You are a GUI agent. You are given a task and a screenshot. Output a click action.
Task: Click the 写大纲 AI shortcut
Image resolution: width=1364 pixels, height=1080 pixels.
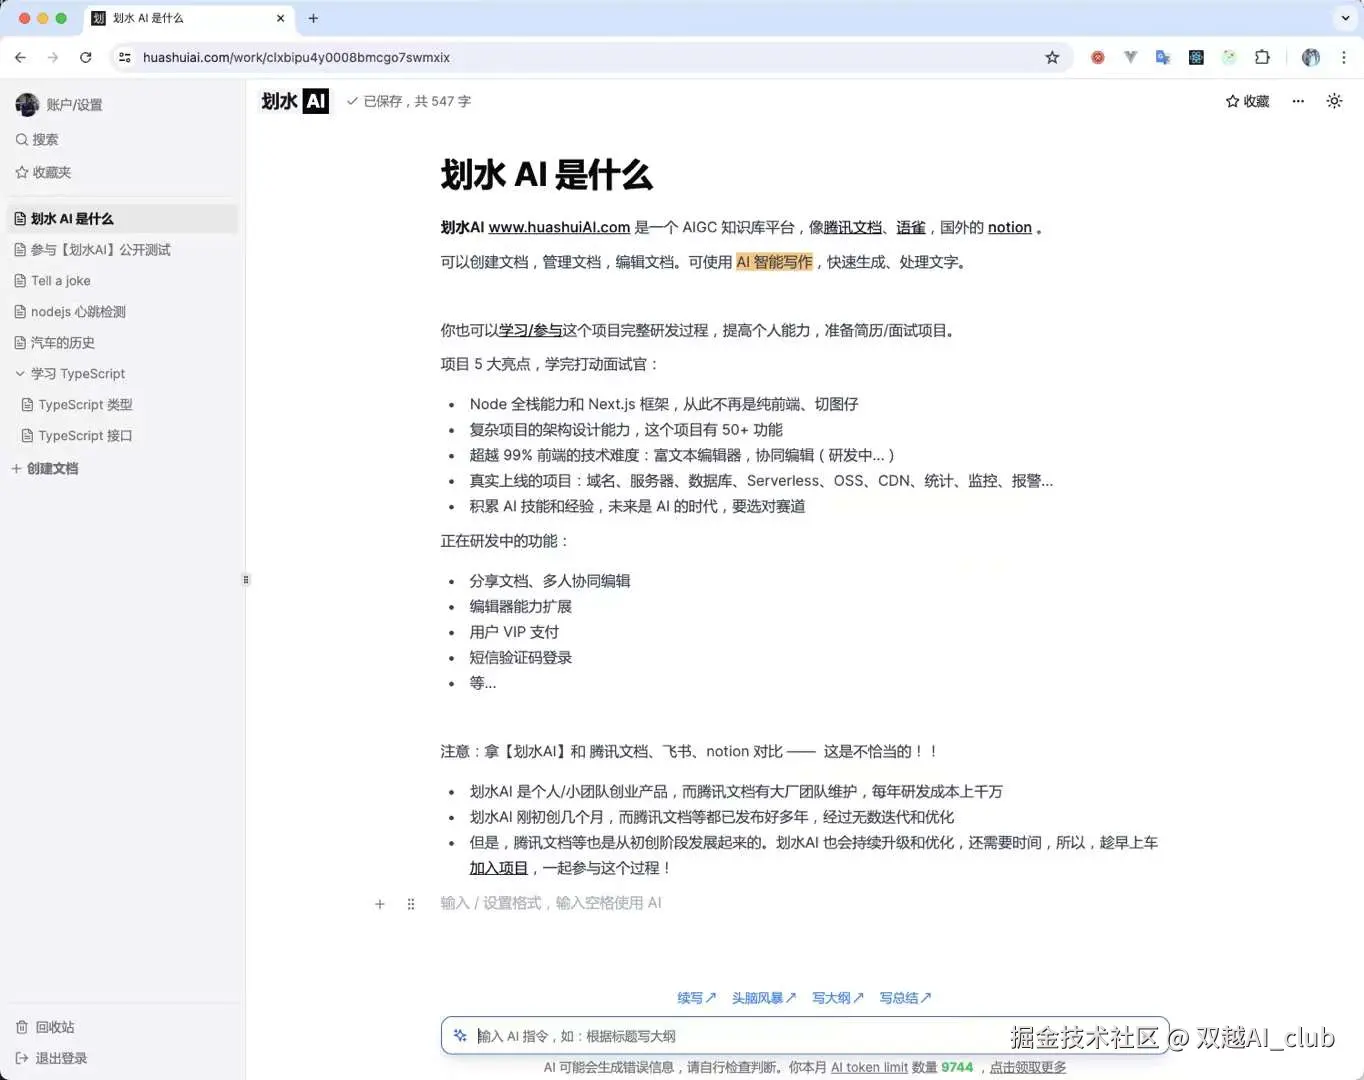point(838,998)
